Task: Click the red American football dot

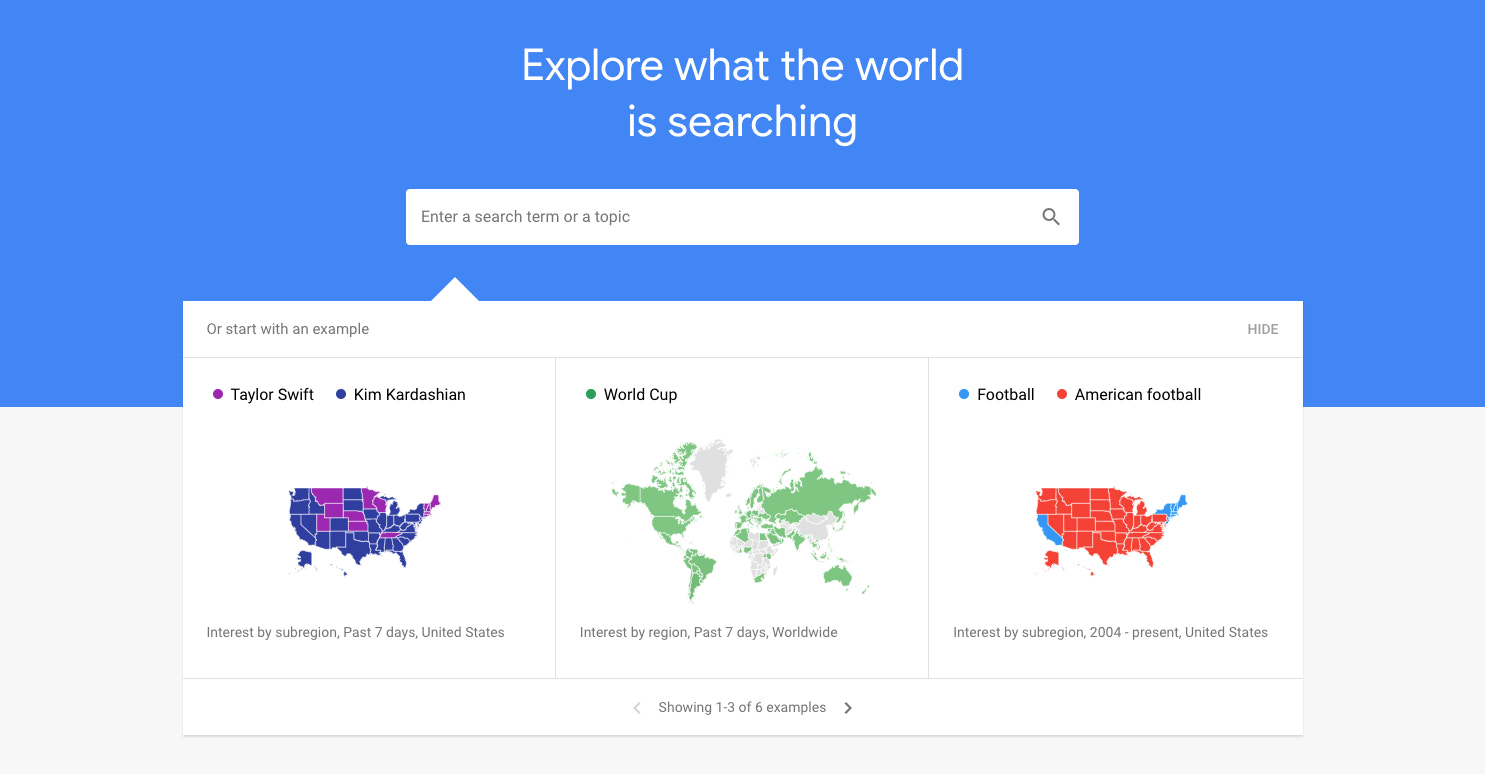Action: coord(1062,395)
